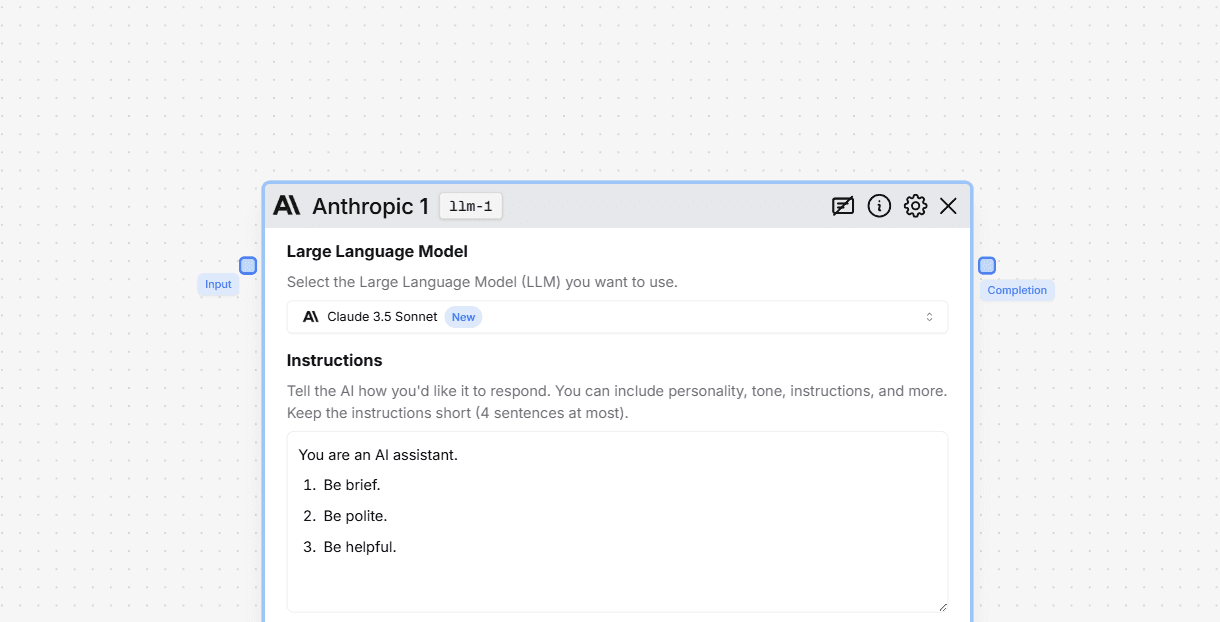Click the Completion label tag

(1017, 291)
